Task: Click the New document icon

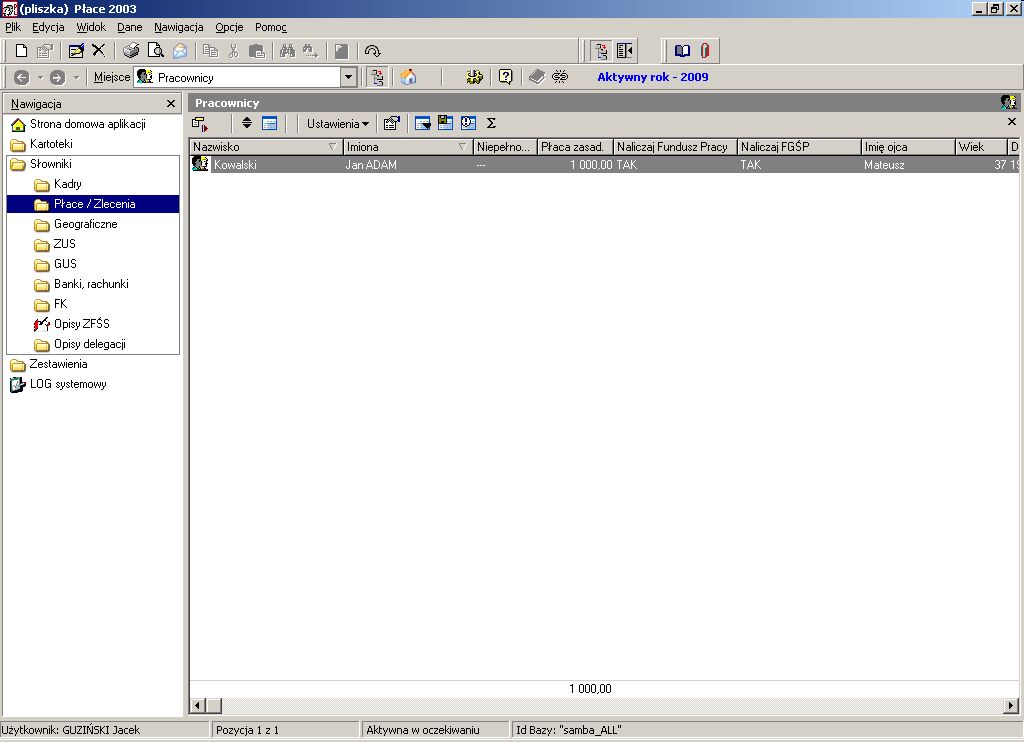Action: coord(22,51)
